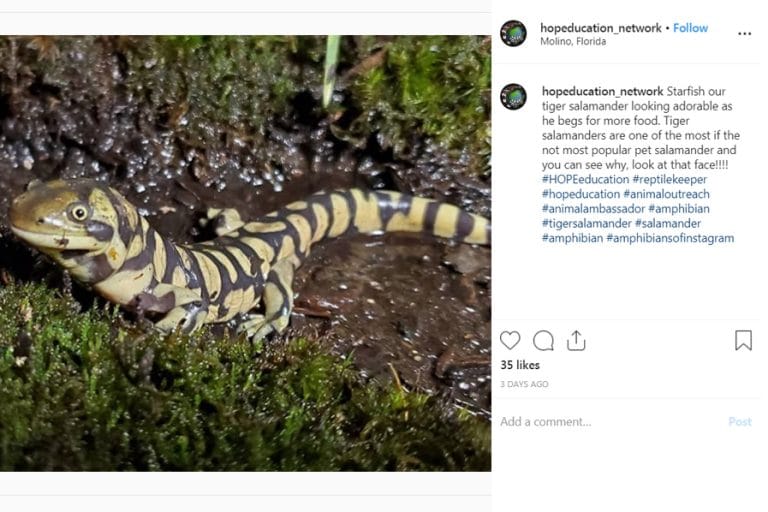Share the post using share icon
The image size is (768, 512).
pyautogui.click(x=576, y=340)
